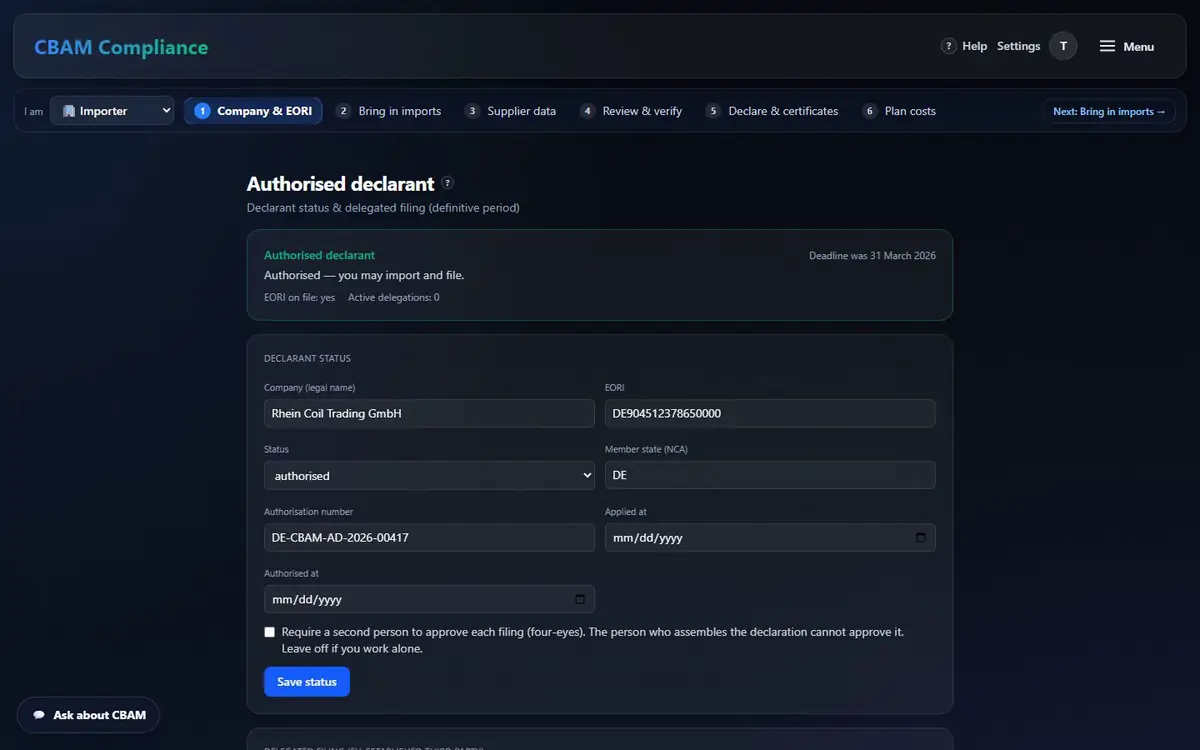Viewport: 1200px width, 750px height.
Task: Click the text 'Active delegations: 0'
Action: tap(394, 298)
